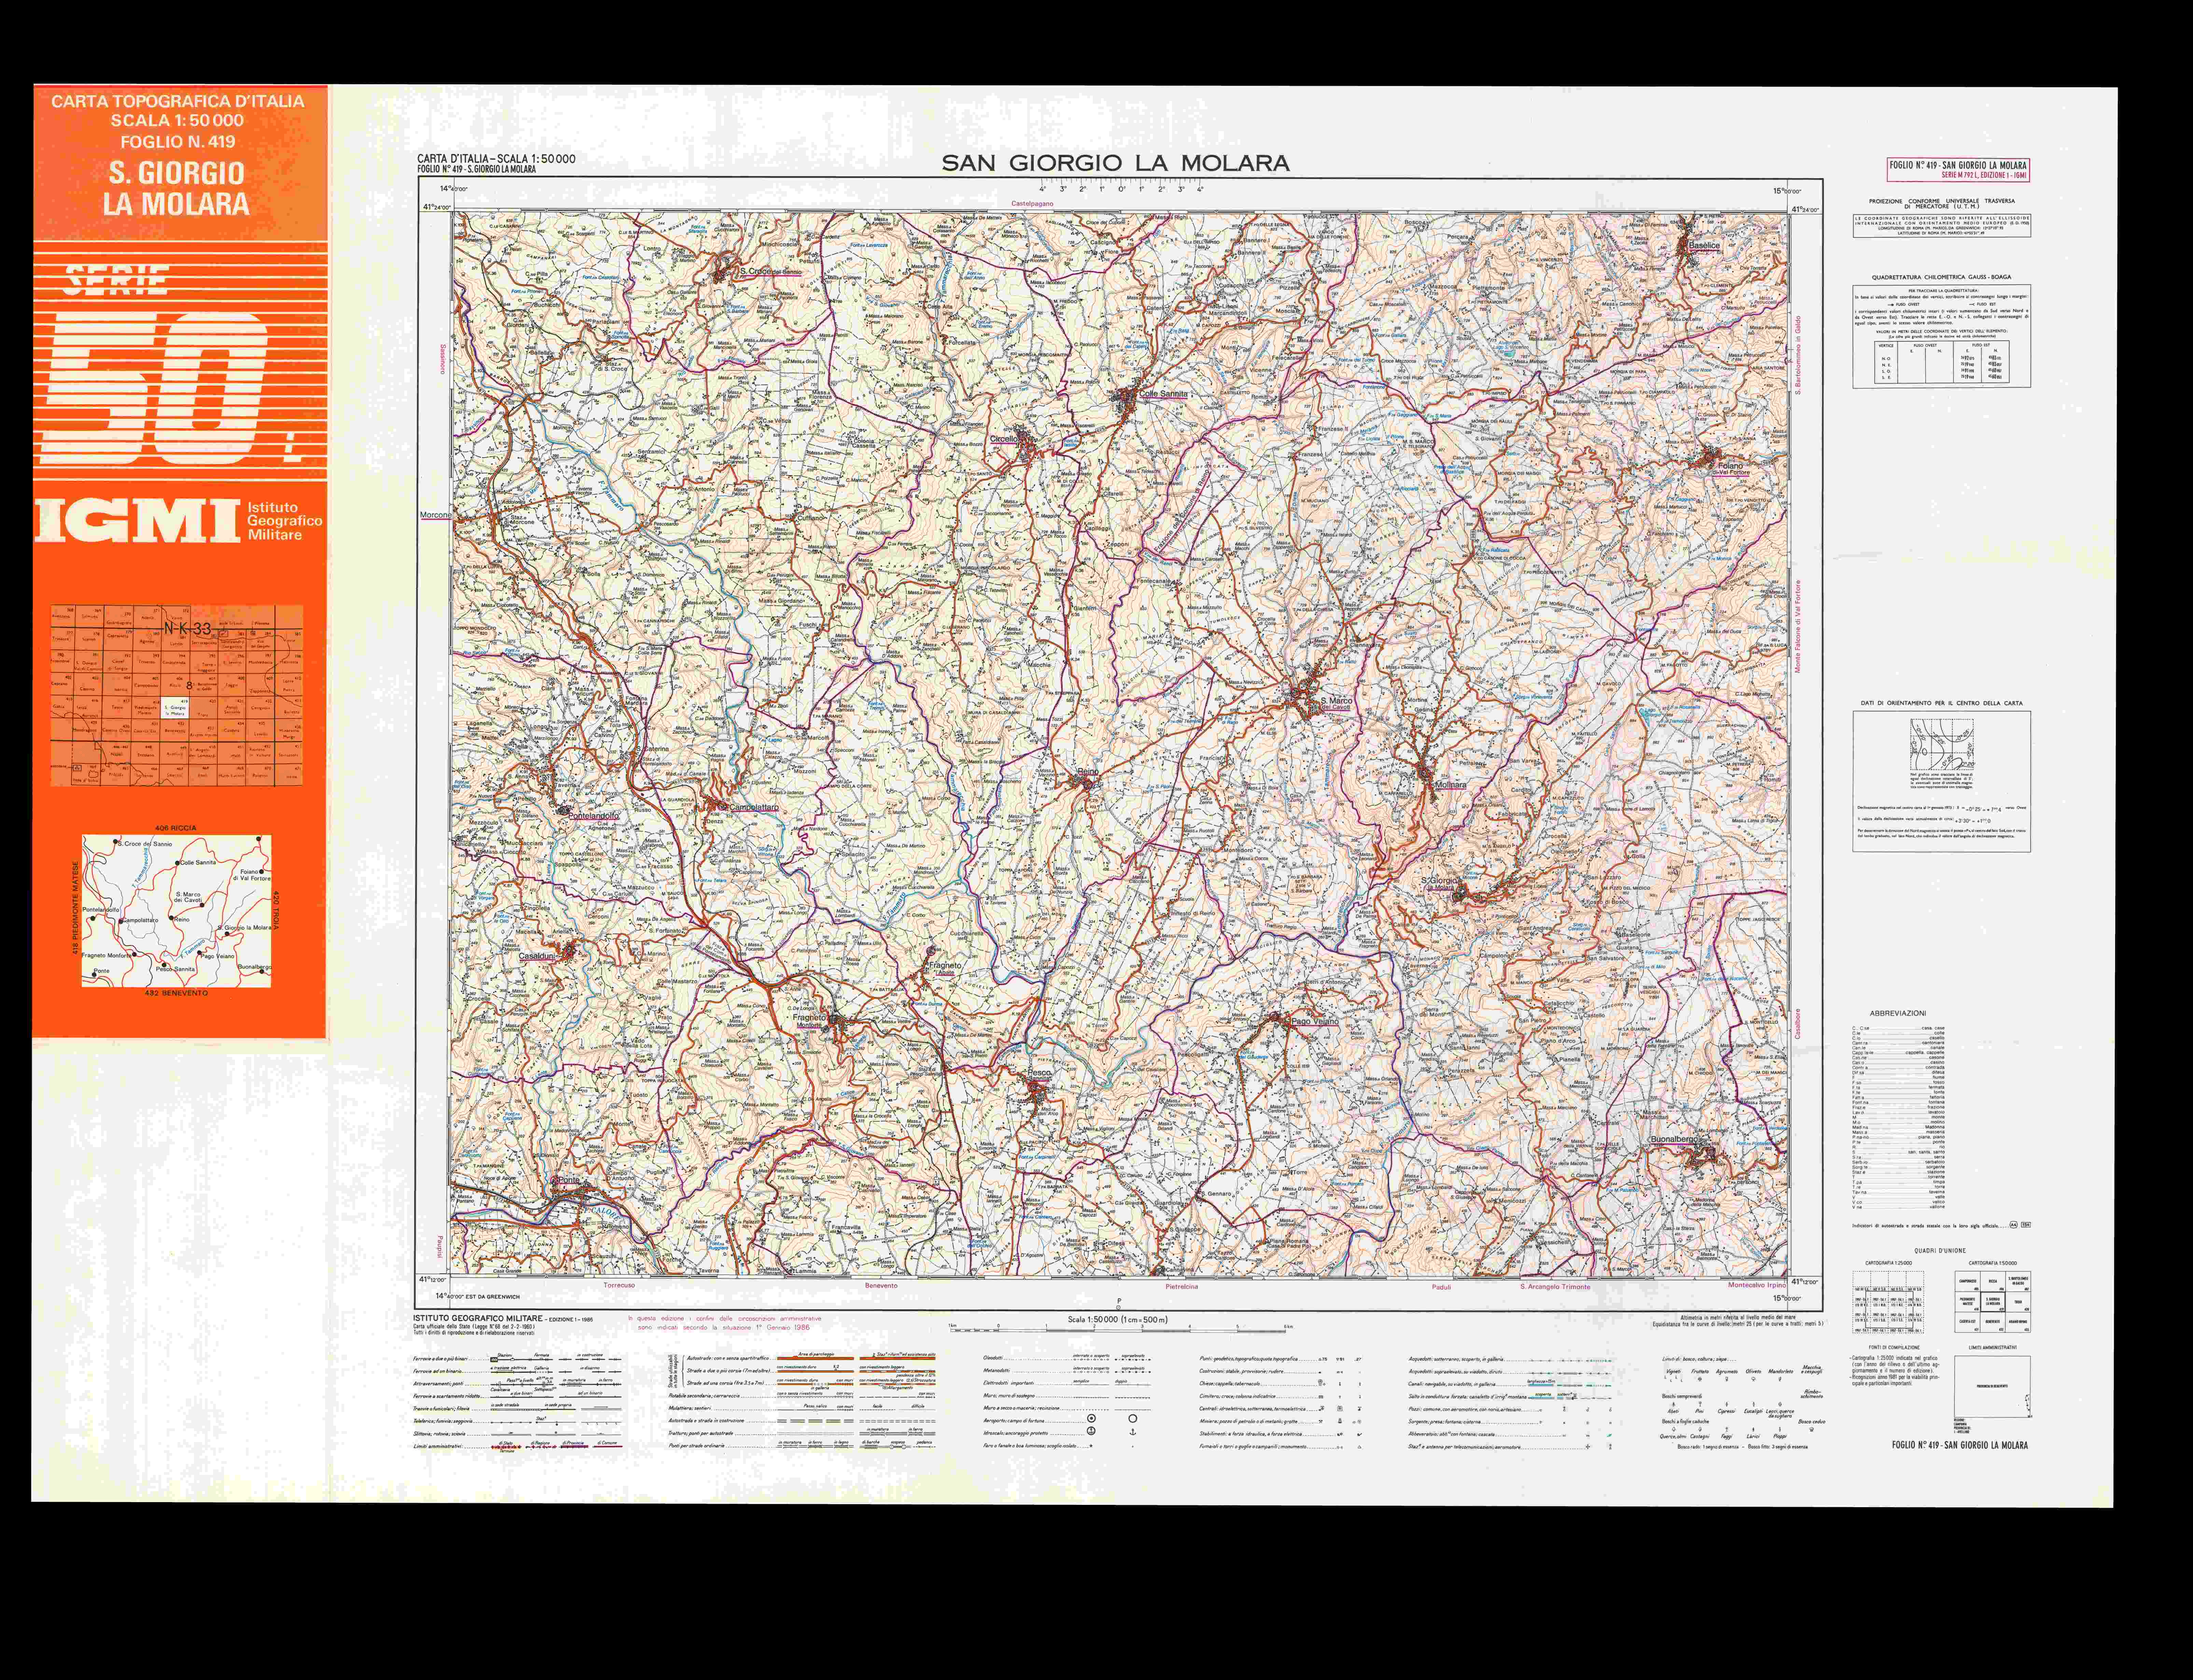
Task: Click the pink-boxed 'FOGLIO N° 419 - SAN GIORGIO LA MOLARA' label
Action: [1958, 165]
